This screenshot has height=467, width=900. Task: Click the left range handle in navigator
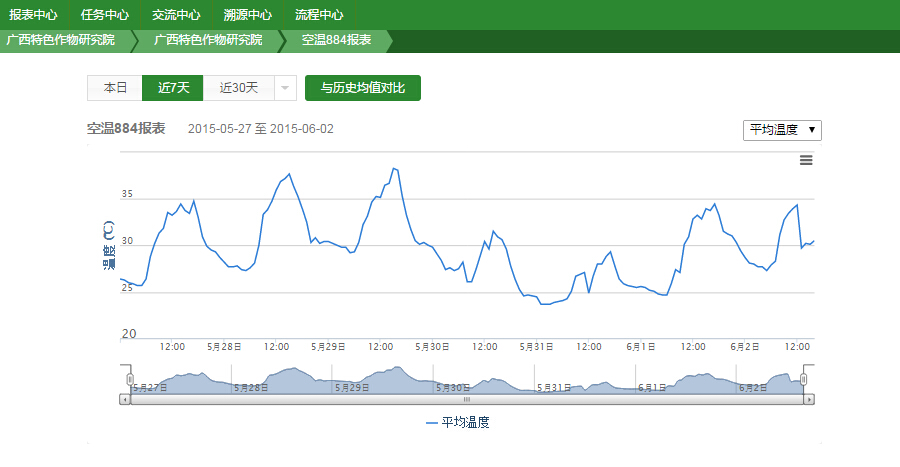129,380
